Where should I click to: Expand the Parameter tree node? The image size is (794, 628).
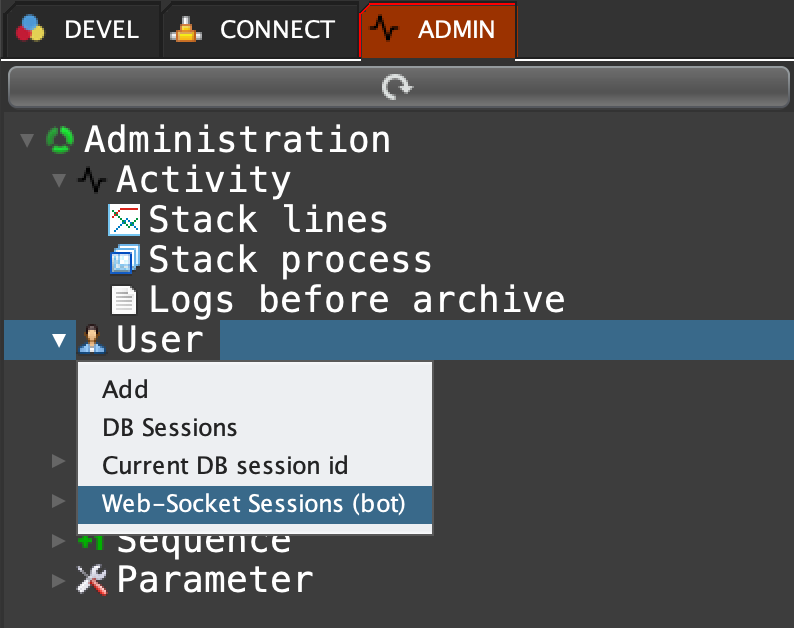(x=59, y=580)
